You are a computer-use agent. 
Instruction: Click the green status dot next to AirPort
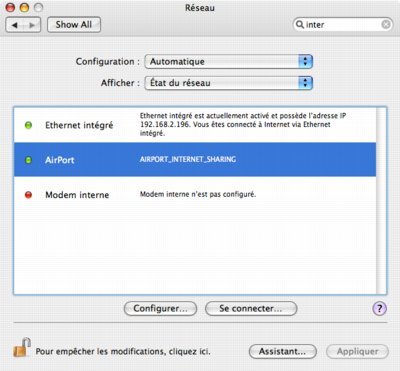coord(28,160)
